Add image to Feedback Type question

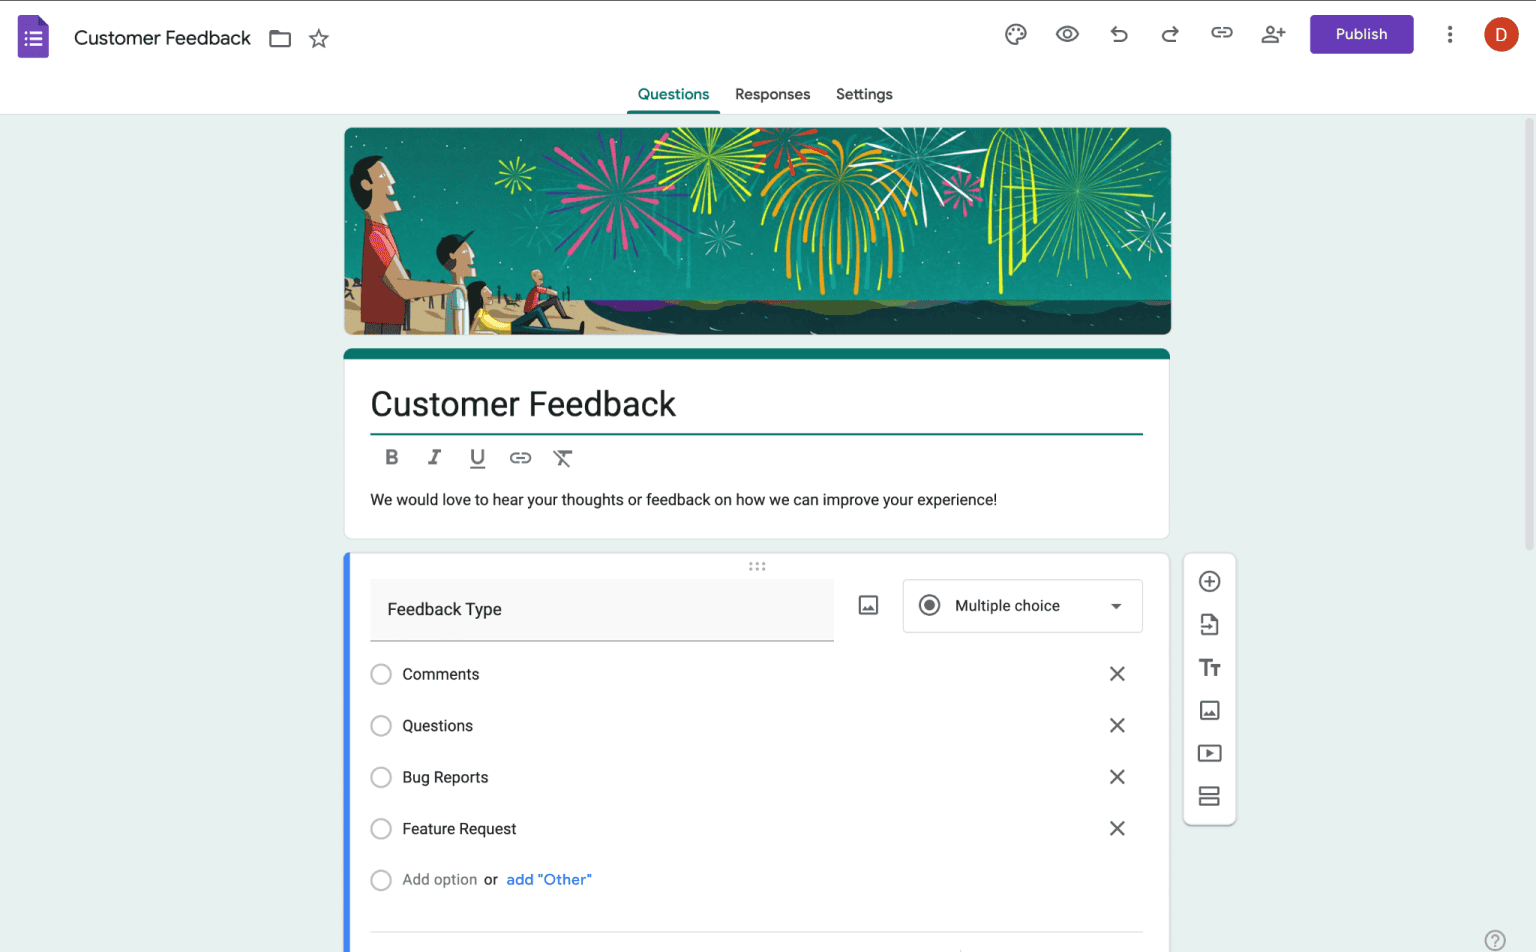tap(868, 605)
